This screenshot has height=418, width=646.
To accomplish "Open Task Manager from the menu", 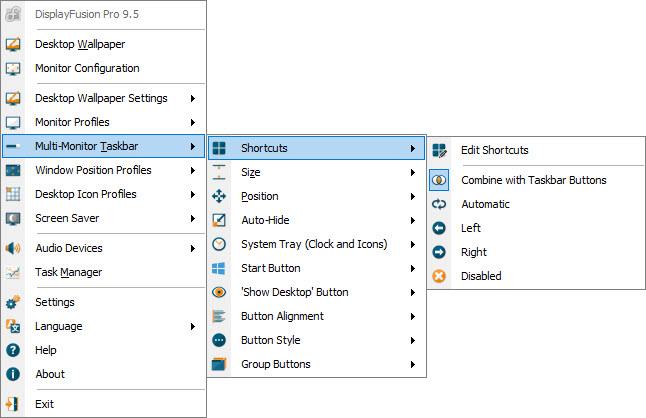I will (x=103, y=272).
